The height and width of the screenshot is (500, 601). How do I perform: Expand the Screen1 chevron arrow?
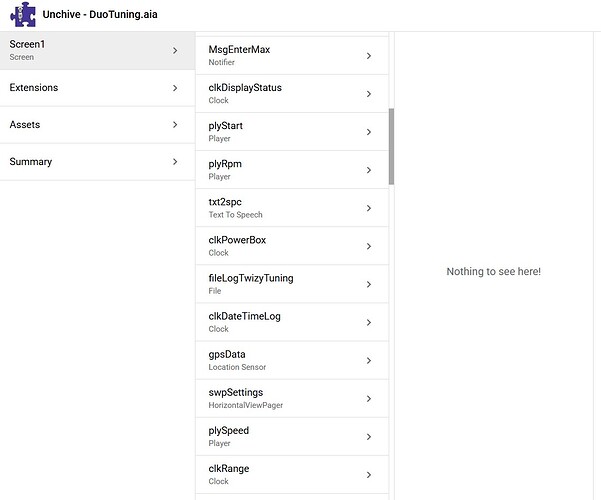point(175,50)
